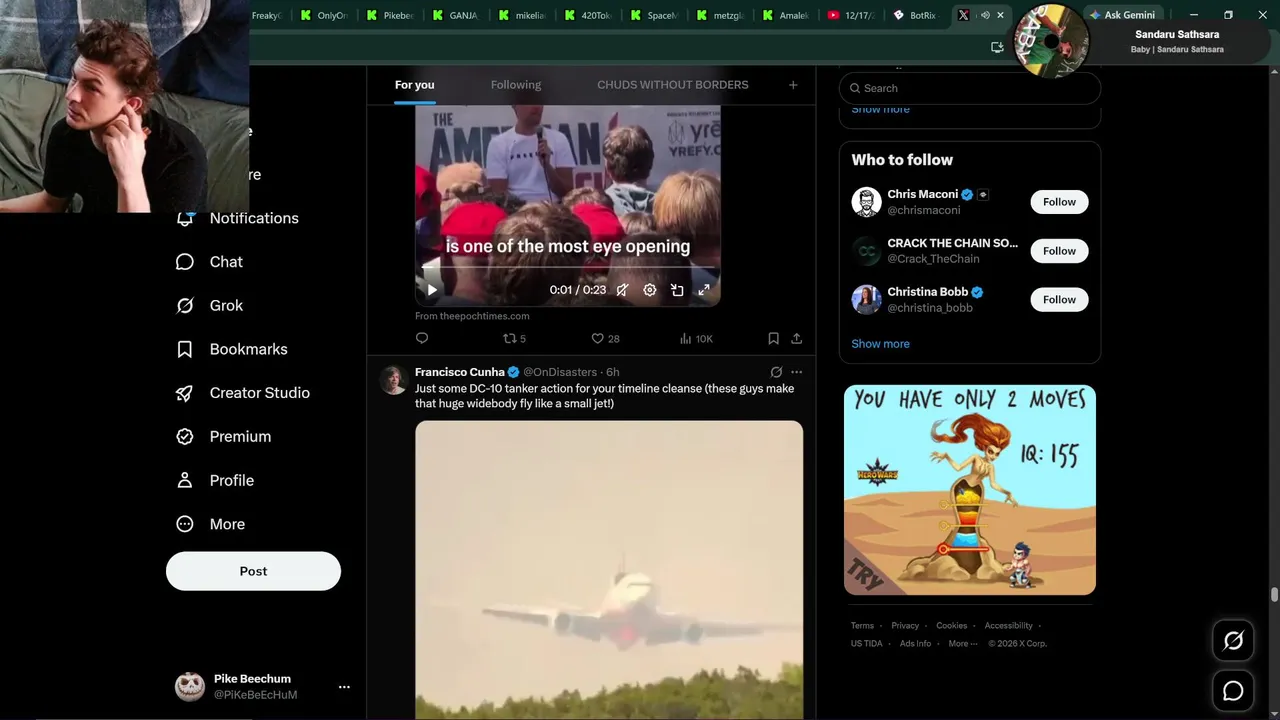Expand the video to fullscreen
This screenshot has width=1280, height=720.
pyautogui.click(x=704, y=290)
